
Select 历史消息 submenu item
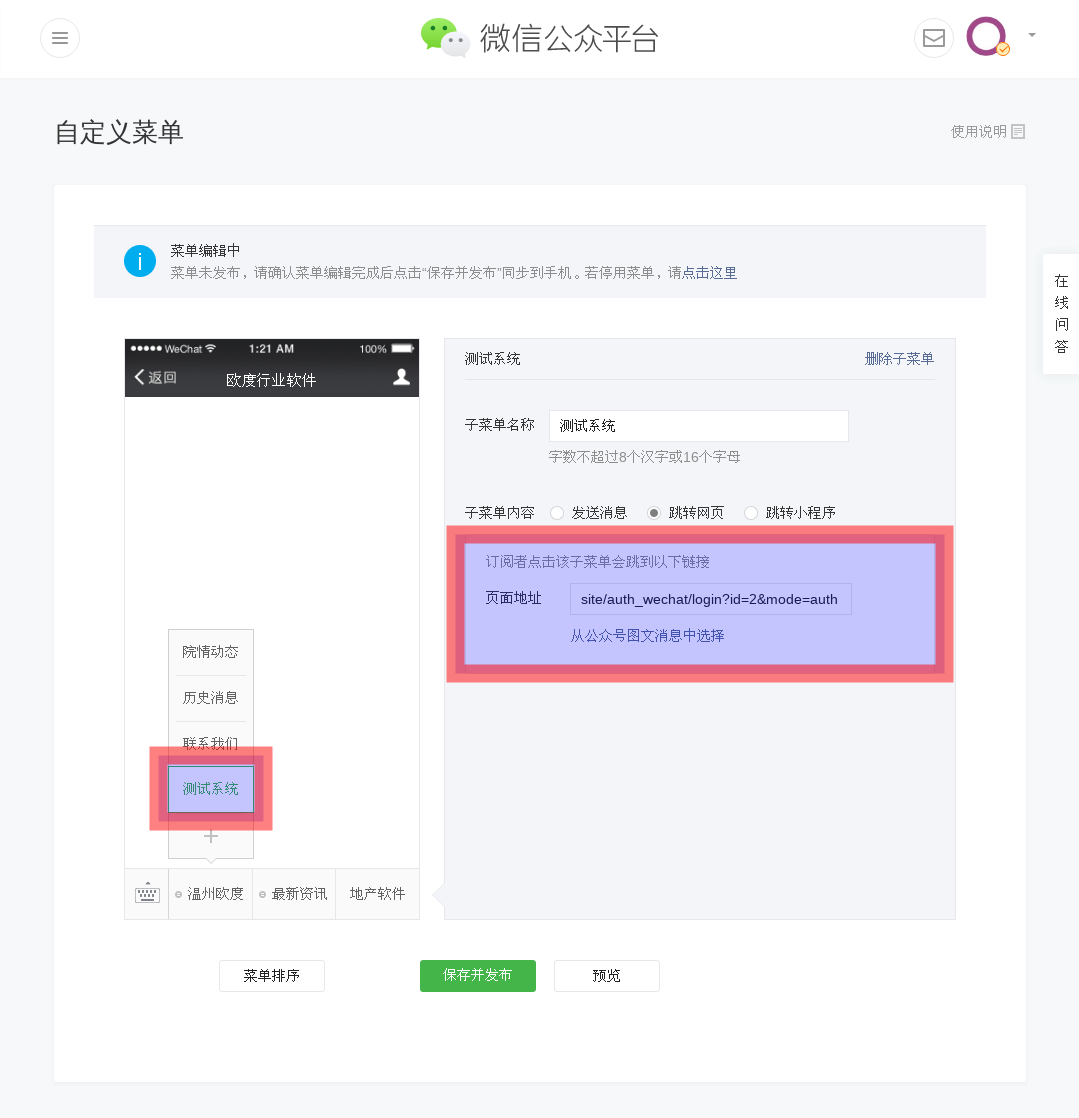point(210,697)
